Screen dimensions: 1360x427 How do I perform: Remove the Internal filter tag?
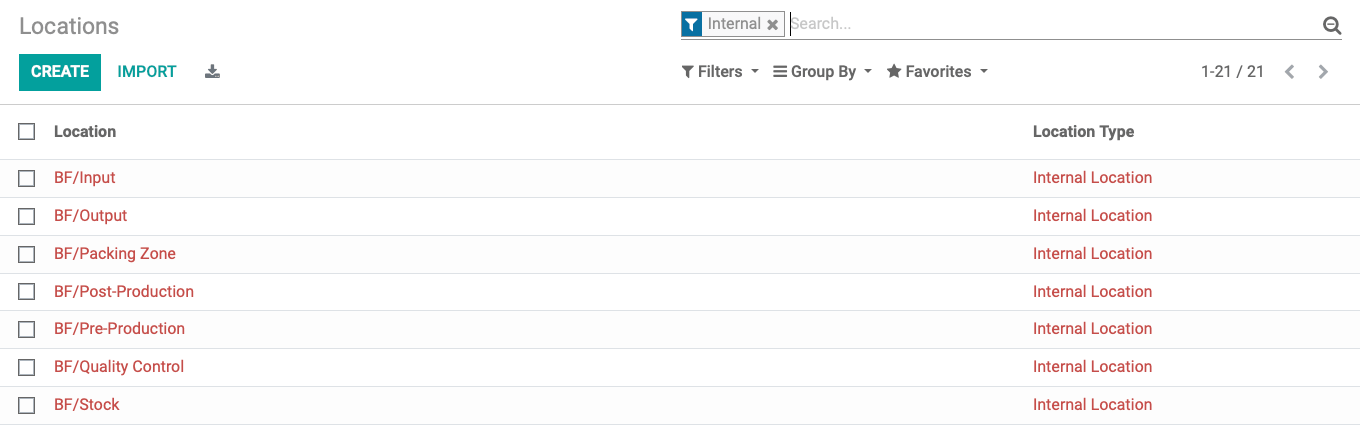point(772,25)
